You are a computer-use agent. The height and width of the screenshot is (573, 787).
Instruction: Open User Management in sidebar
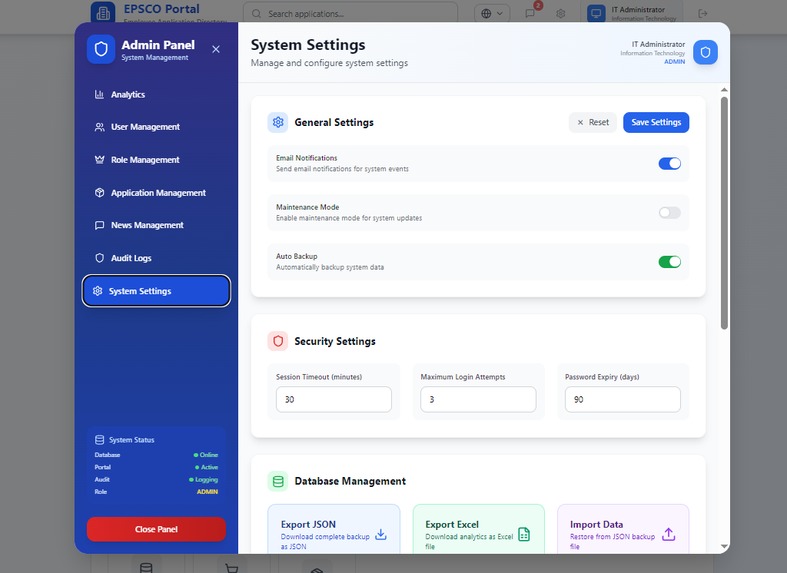pos(156,127)
